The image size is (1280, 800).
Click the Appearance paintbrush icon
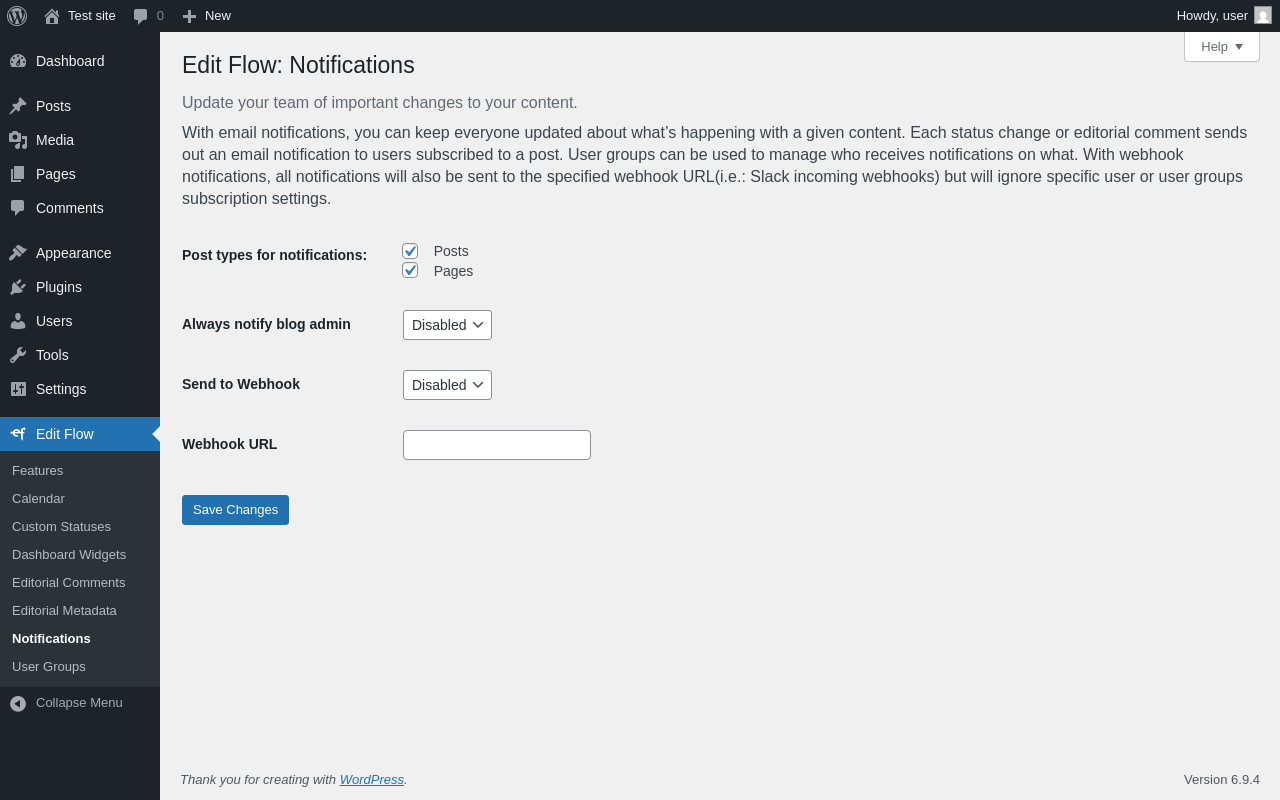point(18,253)
